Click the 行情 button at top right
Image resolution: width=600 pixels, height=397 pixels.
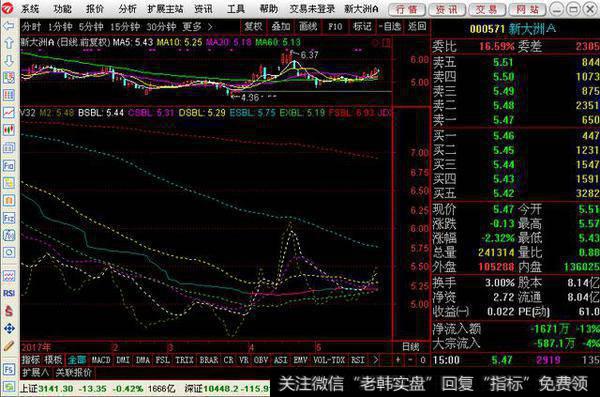407,9
